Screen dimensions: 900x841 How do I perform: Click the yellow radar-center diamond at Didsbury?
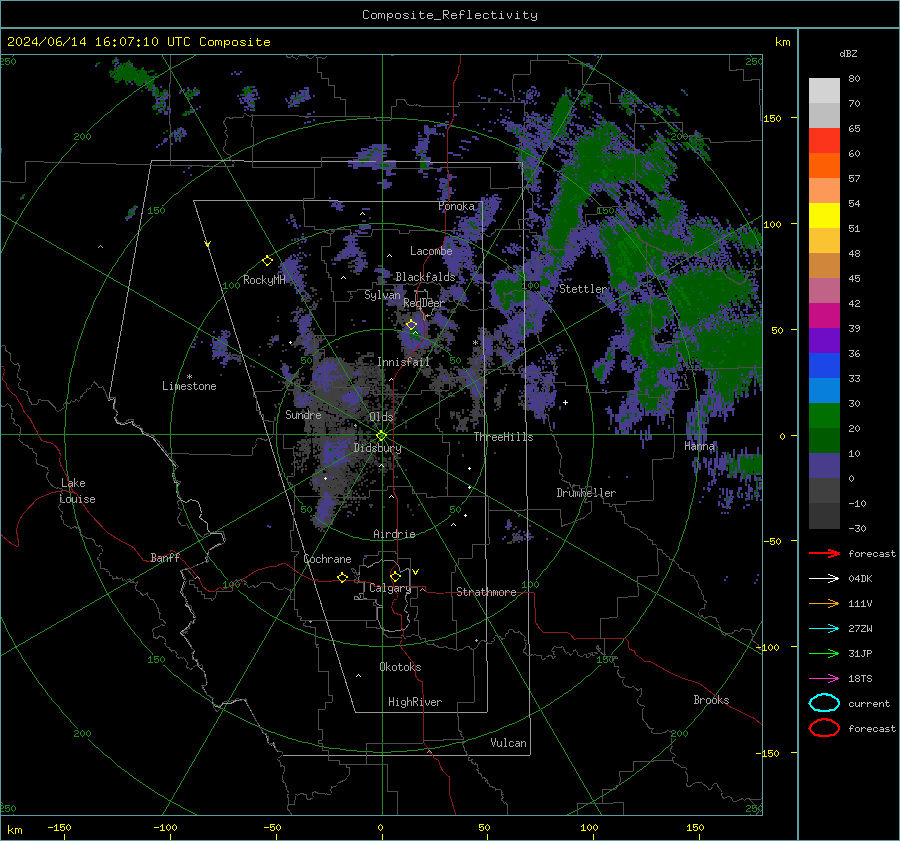click(381, 435)
